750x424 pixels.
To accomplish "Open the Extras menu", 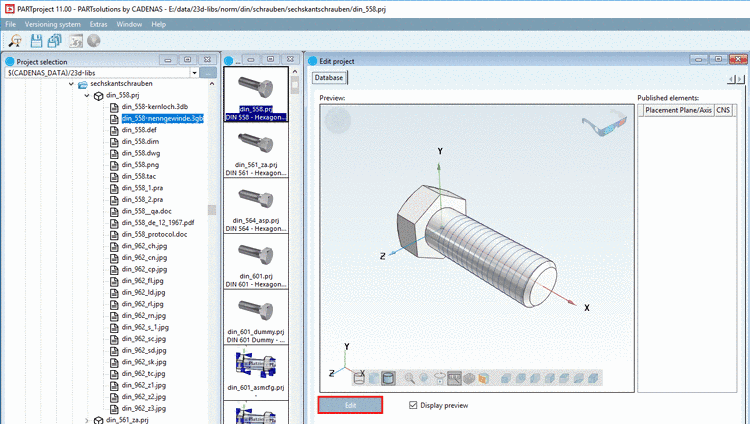I will [99, 24].
